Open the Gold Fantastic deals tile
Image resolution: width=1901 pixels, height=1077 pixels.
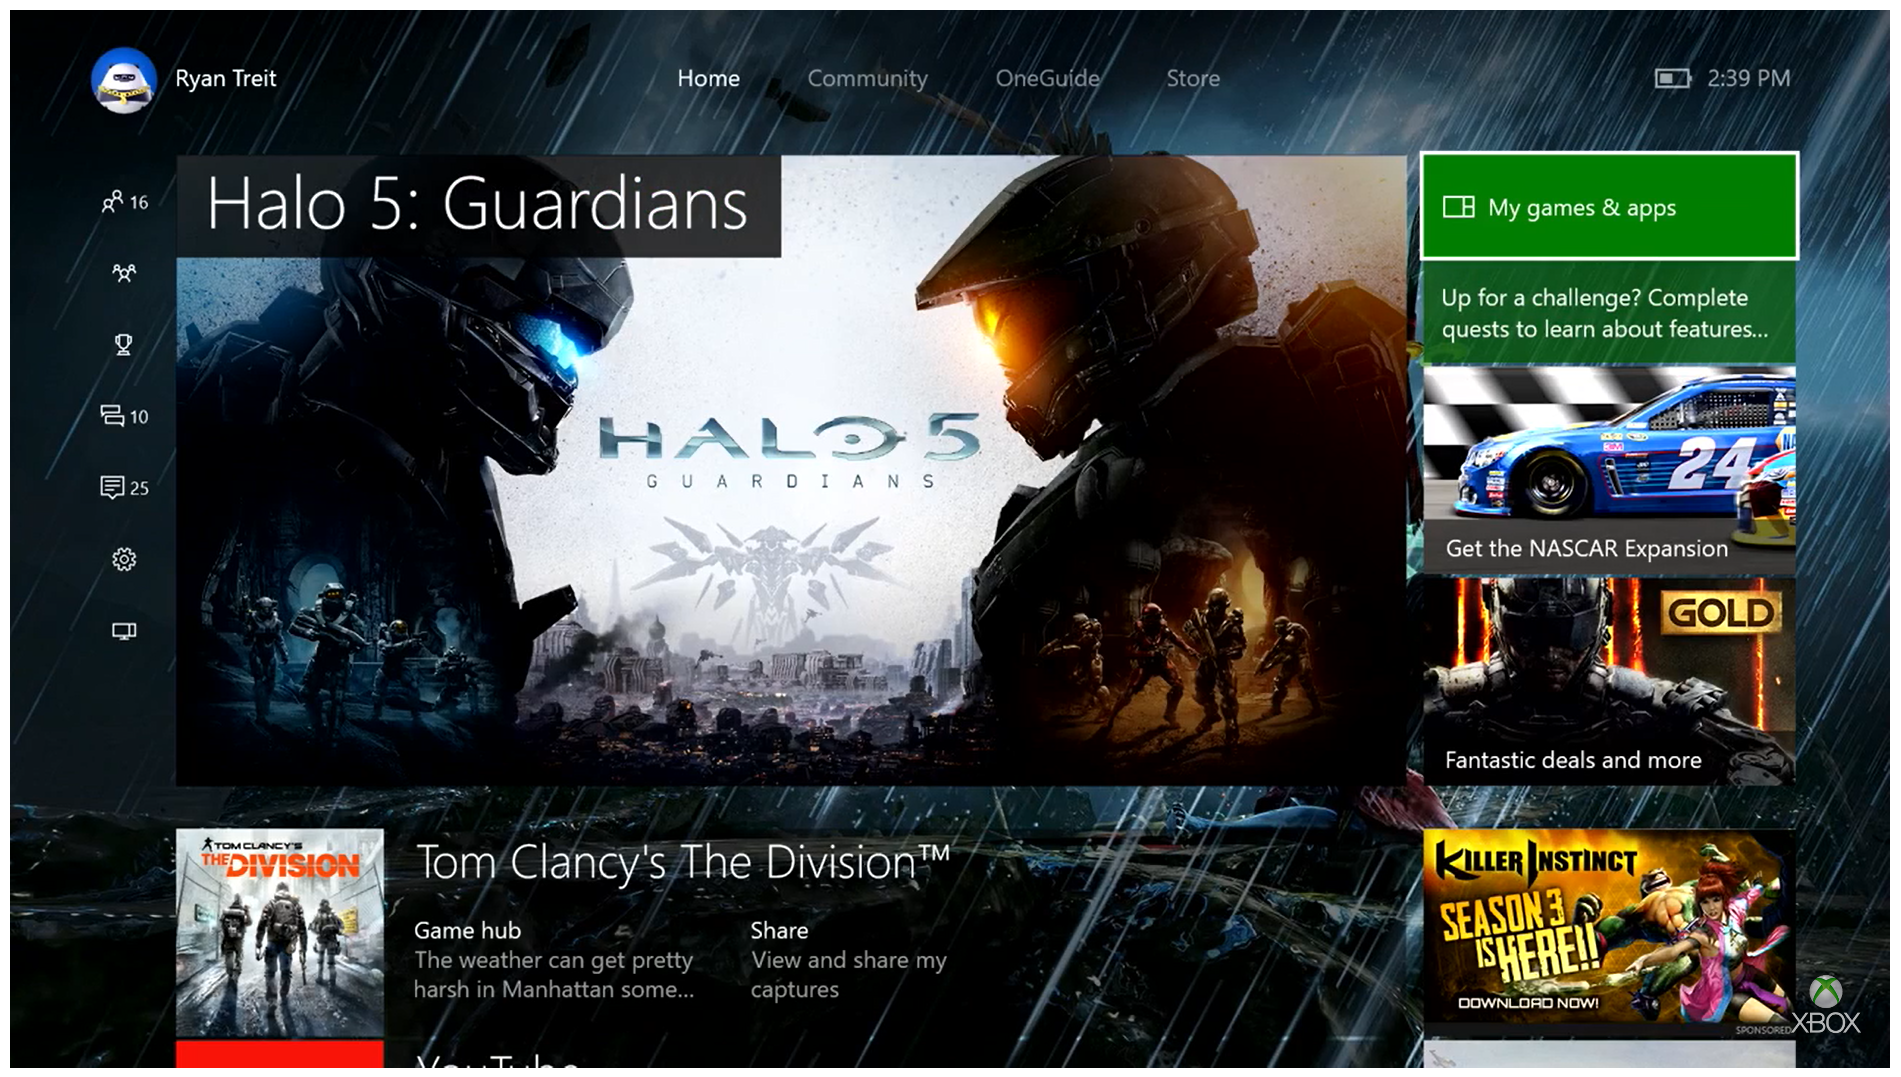[1609, 681]
